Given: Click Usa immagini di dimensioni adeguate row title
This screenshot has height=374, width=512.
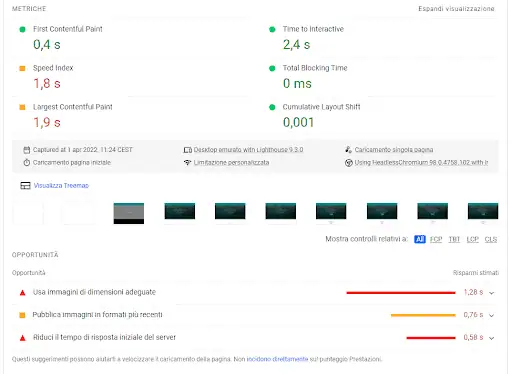Looking at the screenshot, I should pos(94,292).
